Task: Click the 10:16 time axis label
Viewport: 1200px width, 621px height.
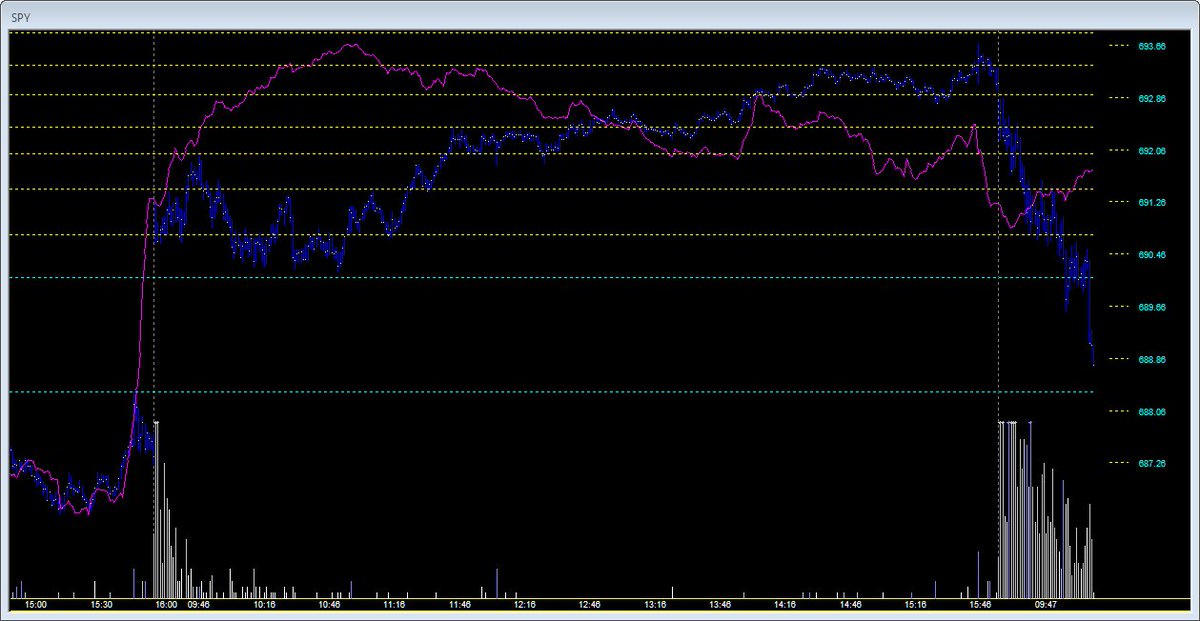Action: 264,605
